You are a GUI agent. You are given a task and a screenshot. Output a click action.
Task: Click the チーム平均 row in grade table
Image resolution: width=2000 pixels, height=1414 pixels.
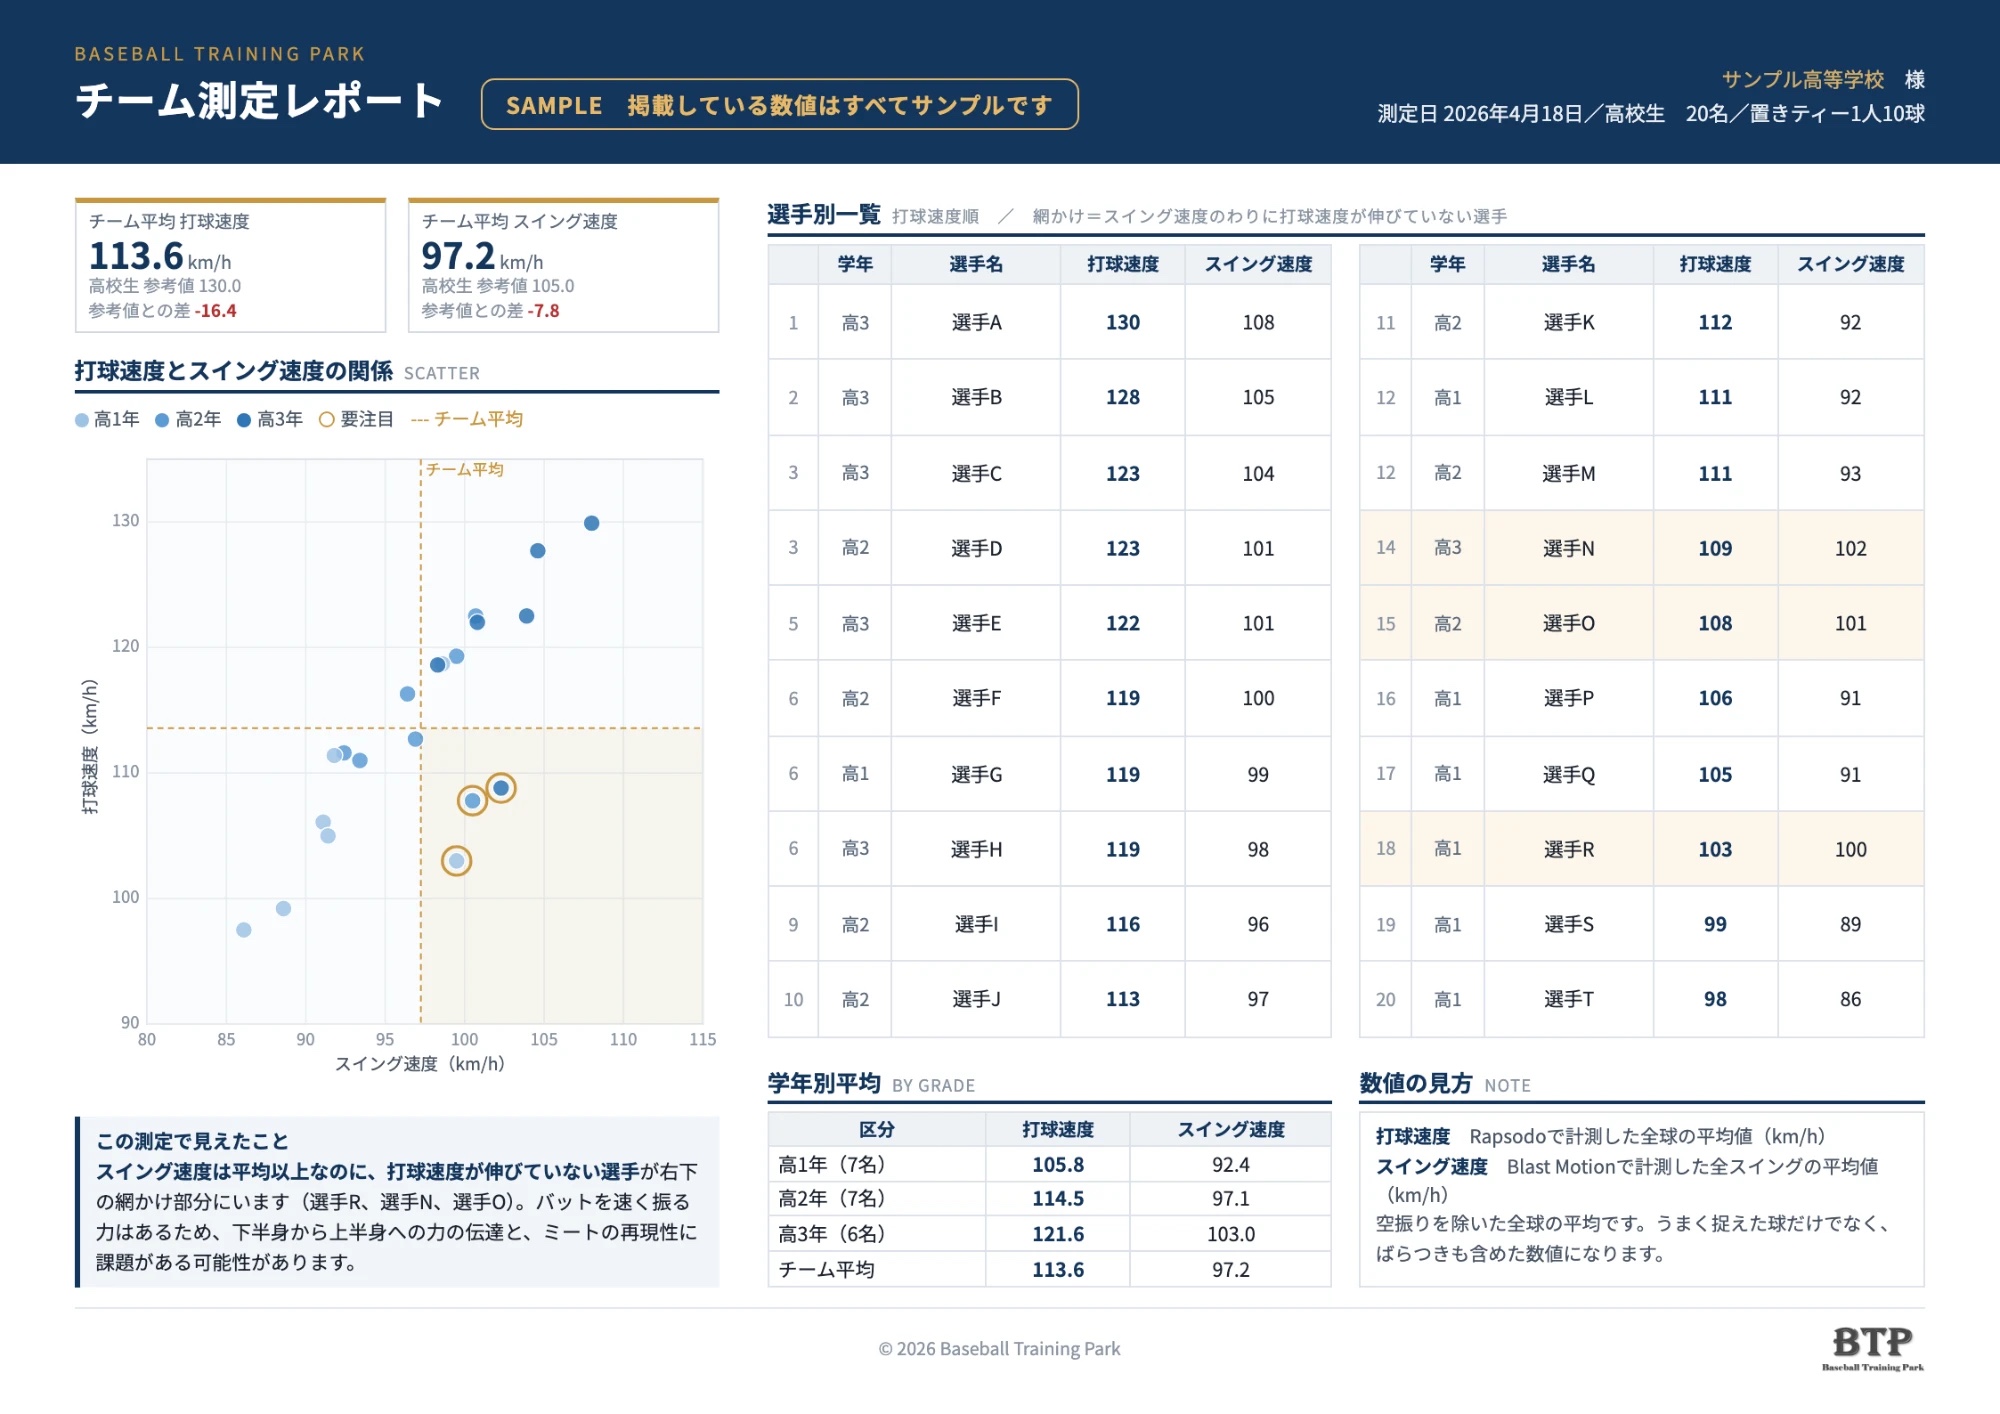coord(1049,1269)
